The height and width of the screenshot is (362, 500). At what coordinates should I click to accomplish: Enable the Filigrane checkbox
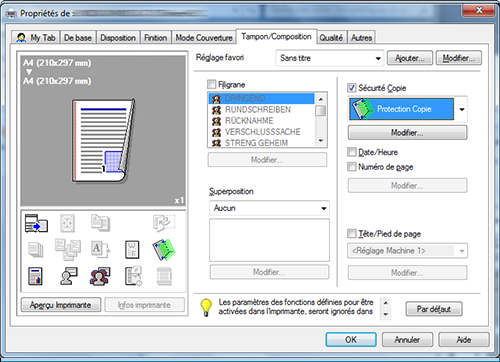(x=211, y=84)
